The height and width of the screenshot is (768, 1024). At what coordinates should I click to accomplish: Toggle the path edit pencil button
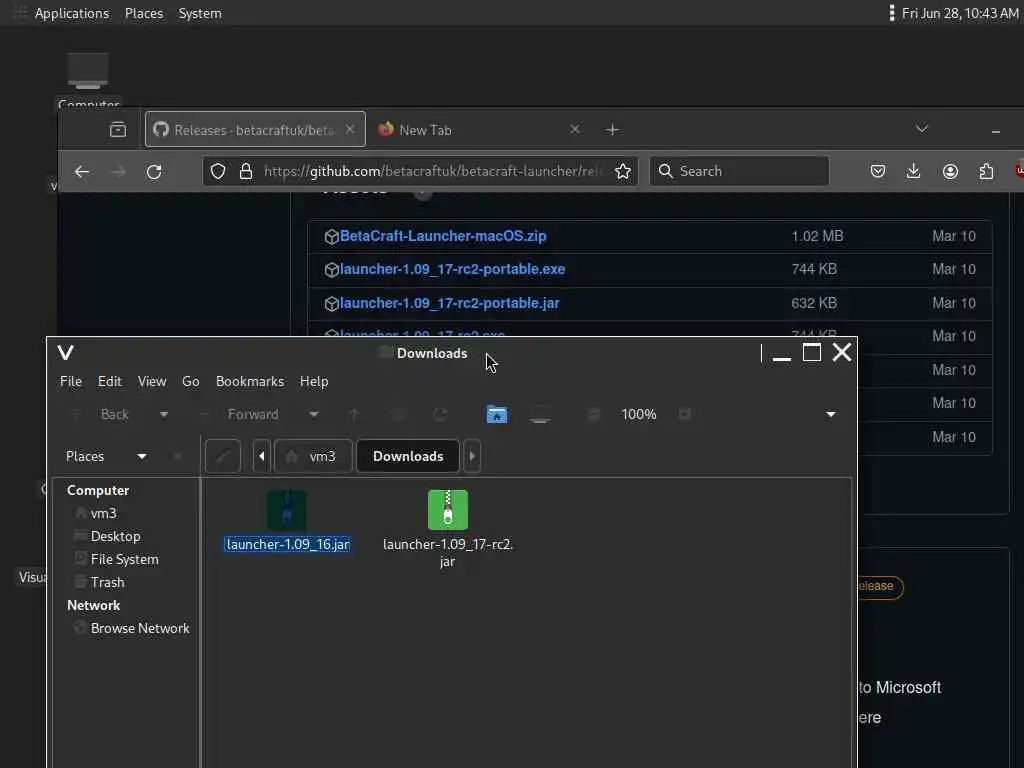[x=223, y=456]
